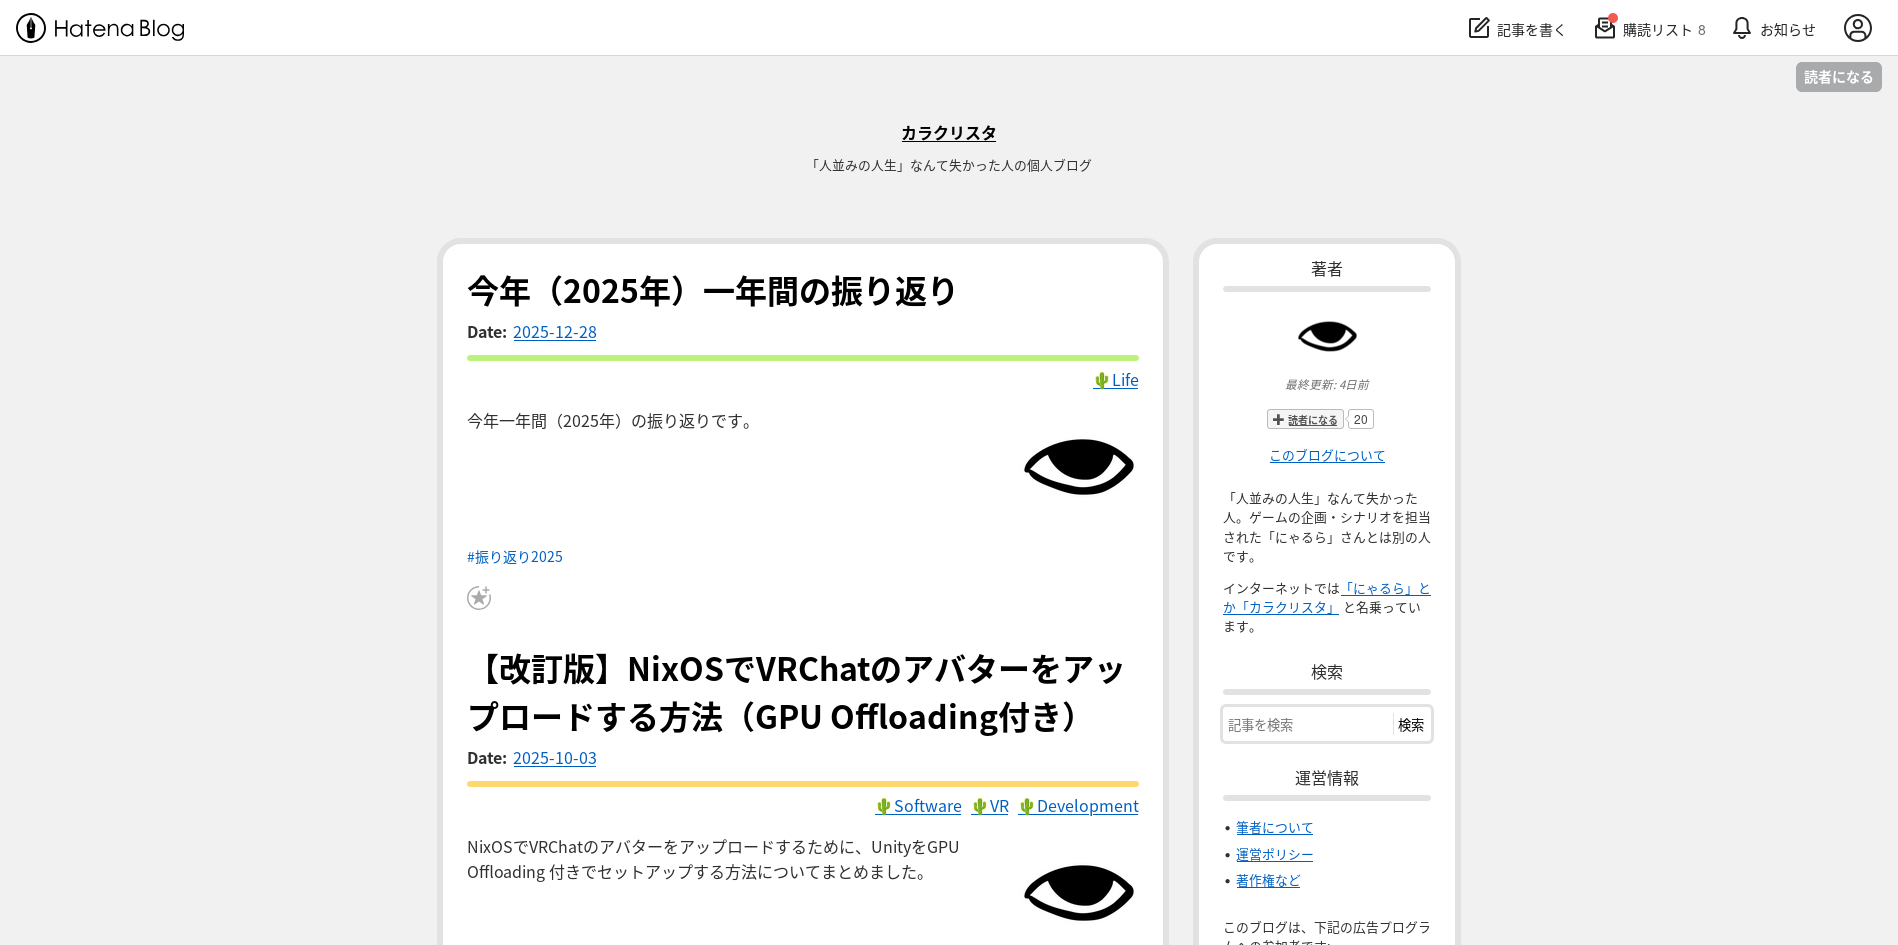The height and width of the screenshot is (945, 1898).
Task: Open the VR category link
Action: [991, 806]
